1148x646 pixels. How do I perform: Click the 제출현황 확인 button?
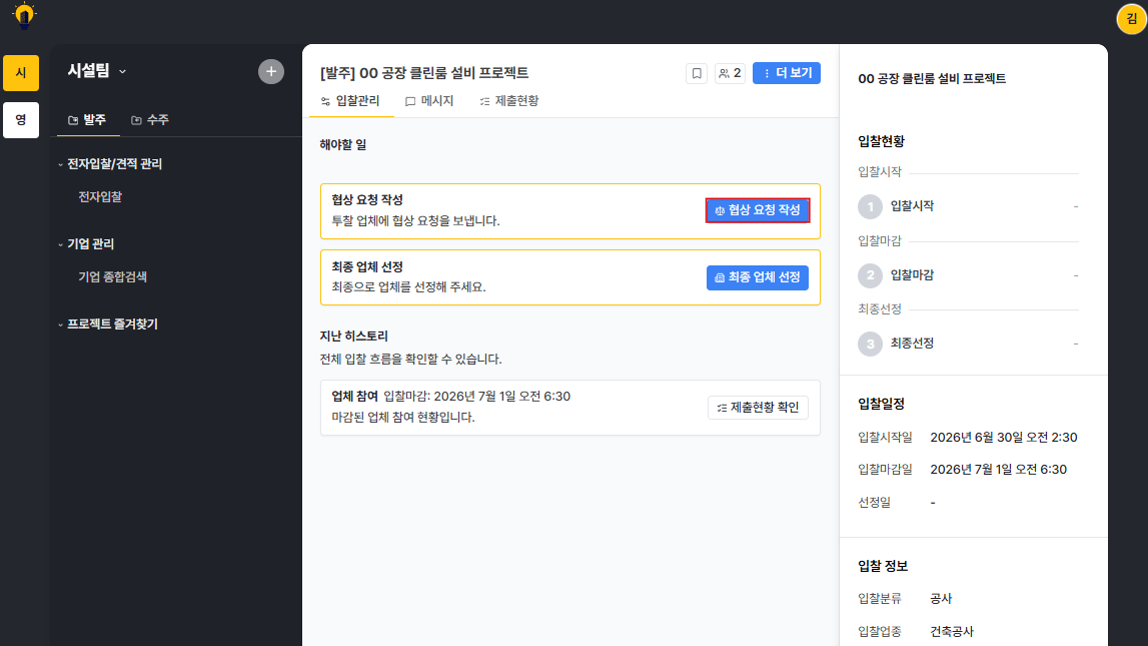758,407
